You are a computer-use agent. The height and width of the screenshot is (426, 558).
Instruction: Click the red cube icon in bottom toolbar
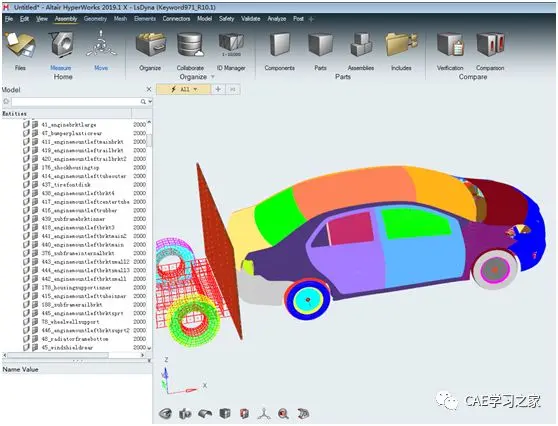(244, 414)
